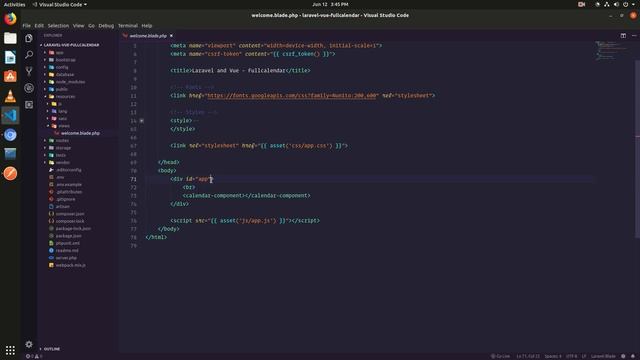Open composer.json in explorer
The width and height of the screenshot is (640, 360).
pos(70,214)
